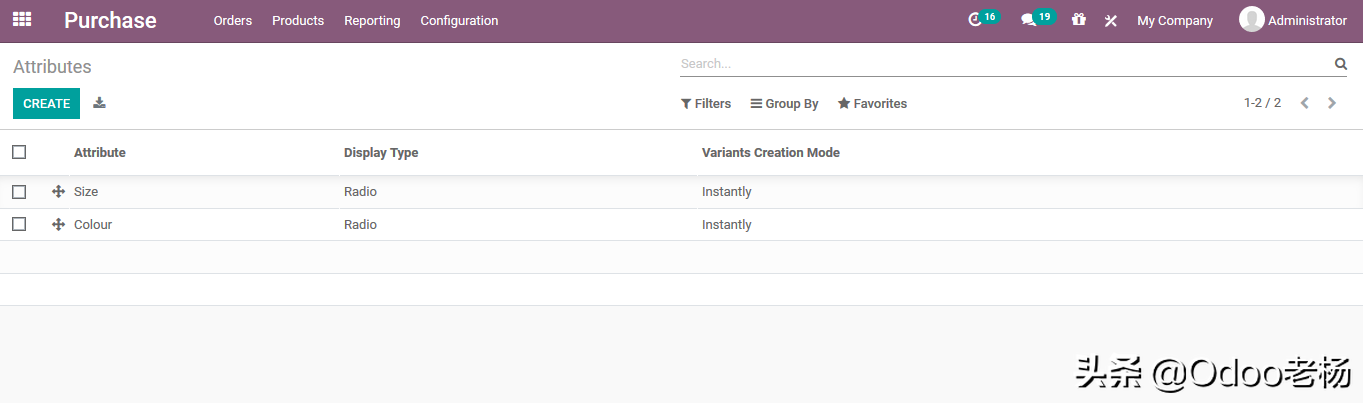
Task: Expand the Group By dropdown
Action: pyautogui.click(x=785, y=104)
